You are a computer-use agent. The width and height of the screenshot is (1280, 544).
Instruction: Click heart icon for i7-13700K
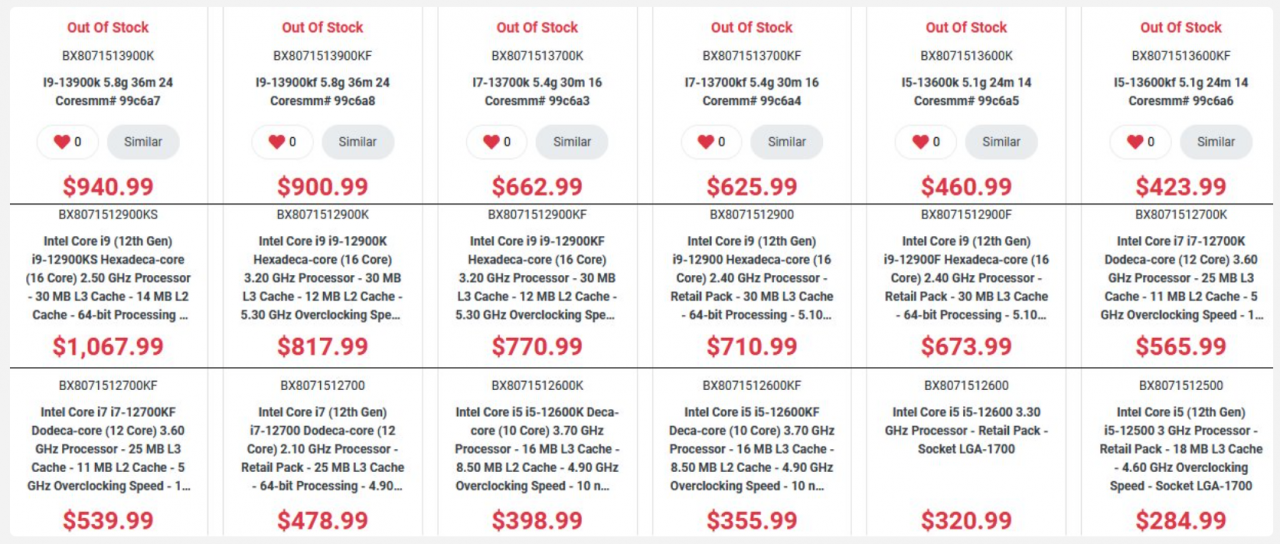pyautogui.click(x=491, y=142)
